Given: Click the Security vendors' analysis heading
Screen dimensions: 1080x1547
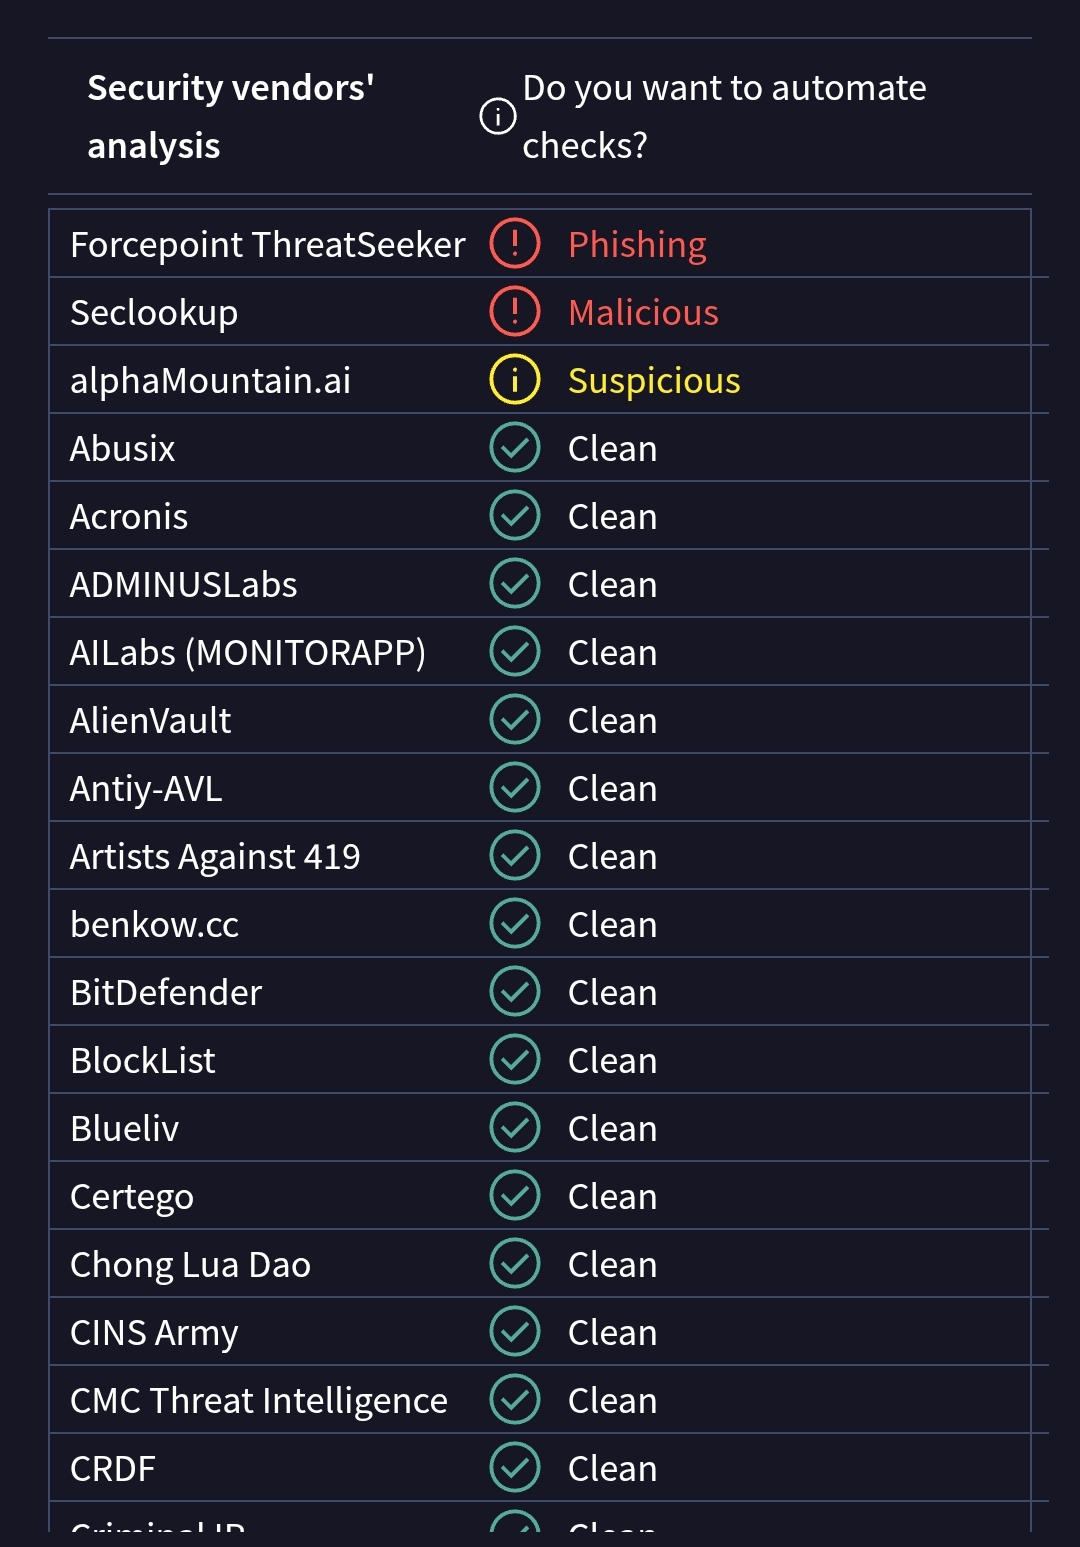Looking at the screenshot, I should click(231, 116).
